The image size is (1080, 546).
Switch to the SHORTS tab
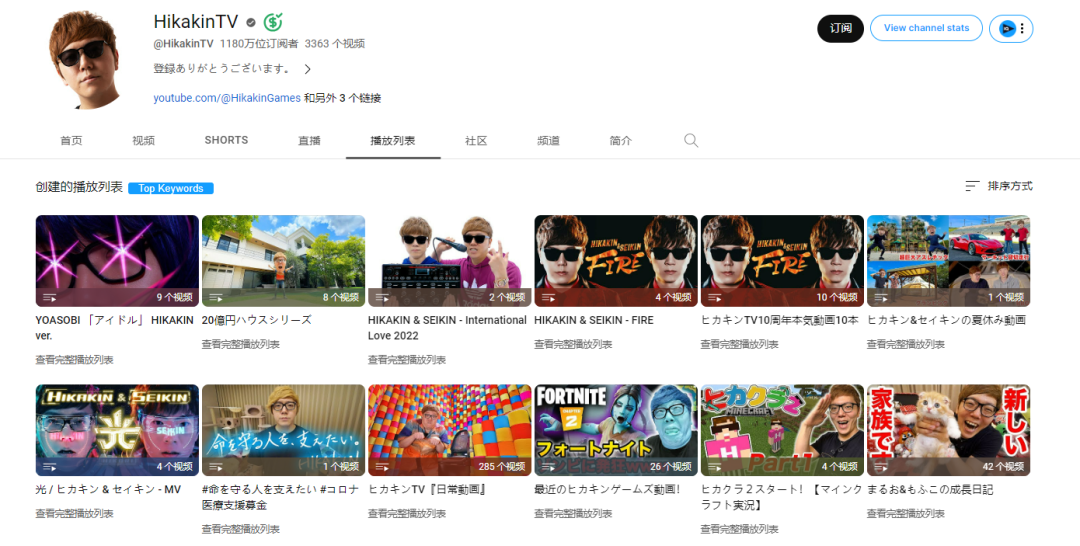point(226,140)
